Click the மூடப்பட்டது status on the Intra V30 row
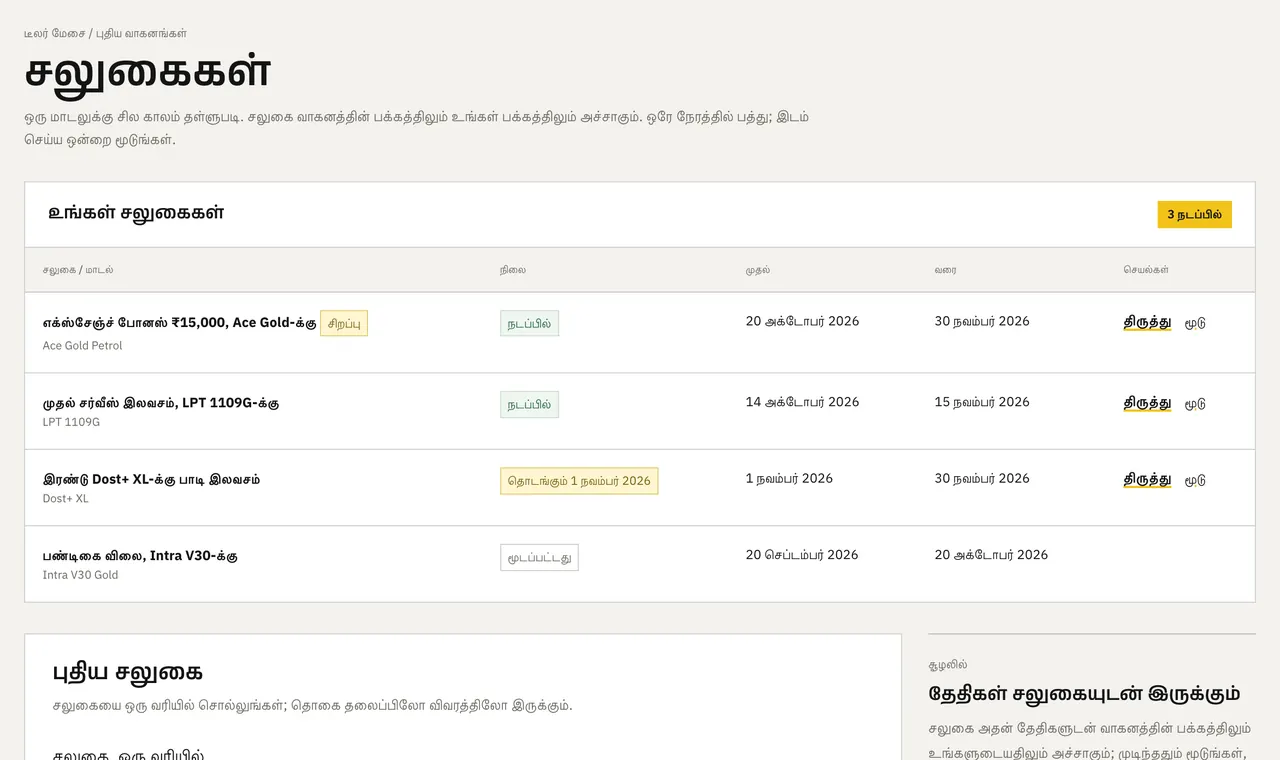This screenshot has width=1280, height=760. (539, 557)
